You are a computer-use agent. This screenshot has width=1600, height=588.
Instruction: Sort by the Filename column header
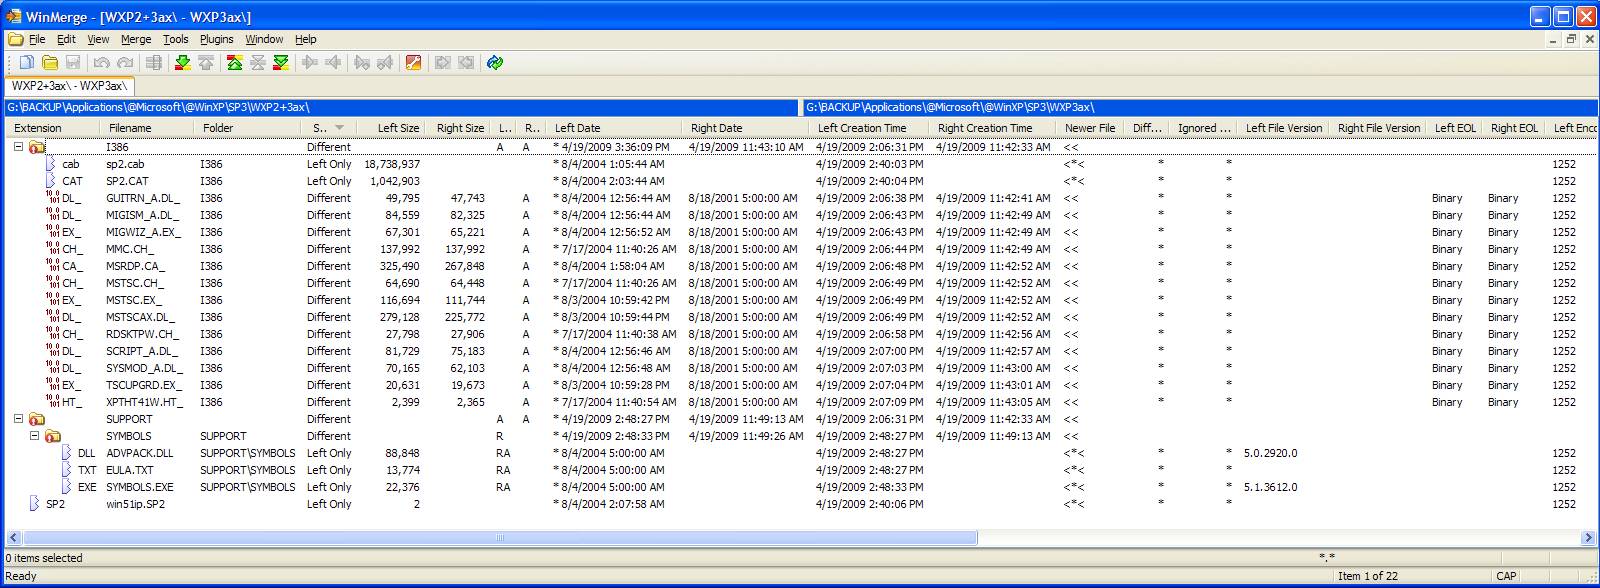[146, 128]
